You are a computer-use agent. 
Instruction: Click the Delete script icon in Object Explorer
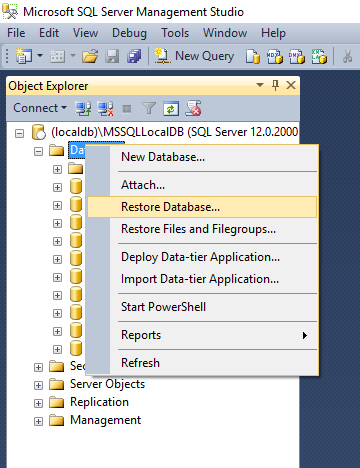(193, 108)
